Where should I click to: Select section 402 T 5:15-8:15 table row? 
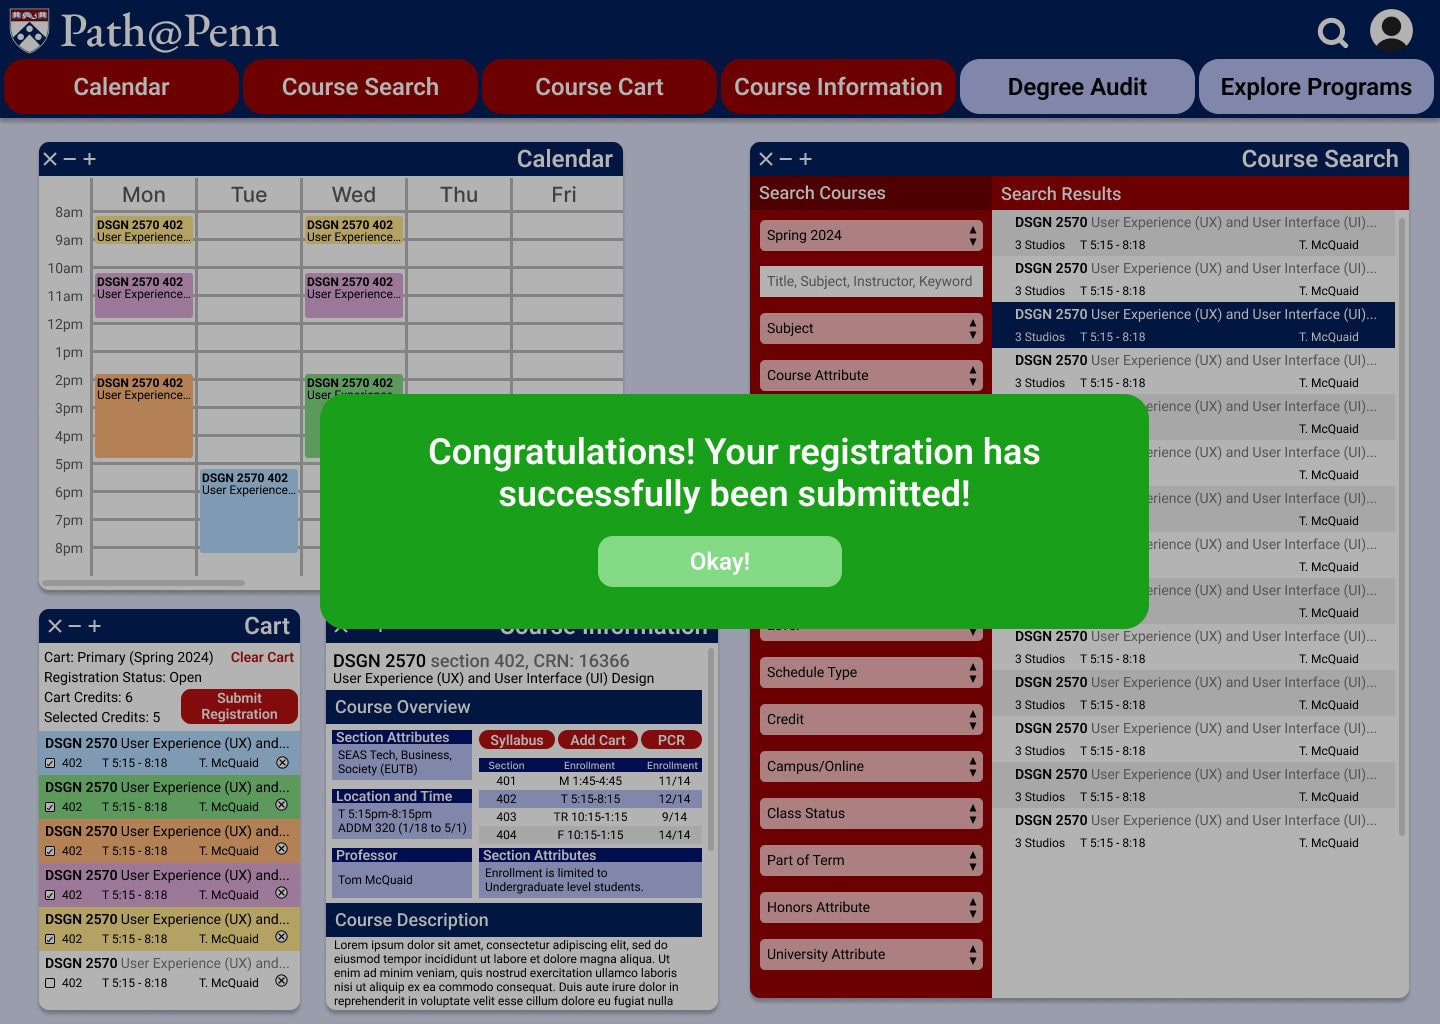click(590, 799)
